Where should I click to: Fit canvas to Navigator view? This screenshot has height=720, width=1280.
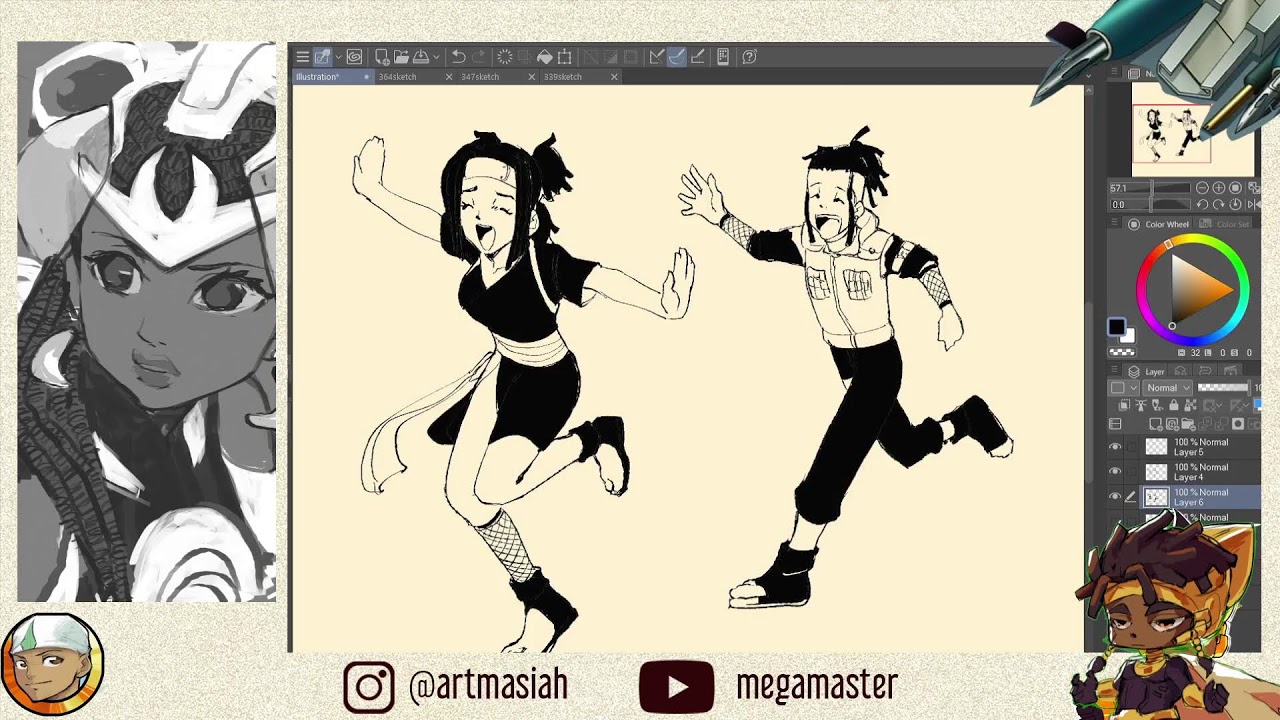tap(1253, 188)
